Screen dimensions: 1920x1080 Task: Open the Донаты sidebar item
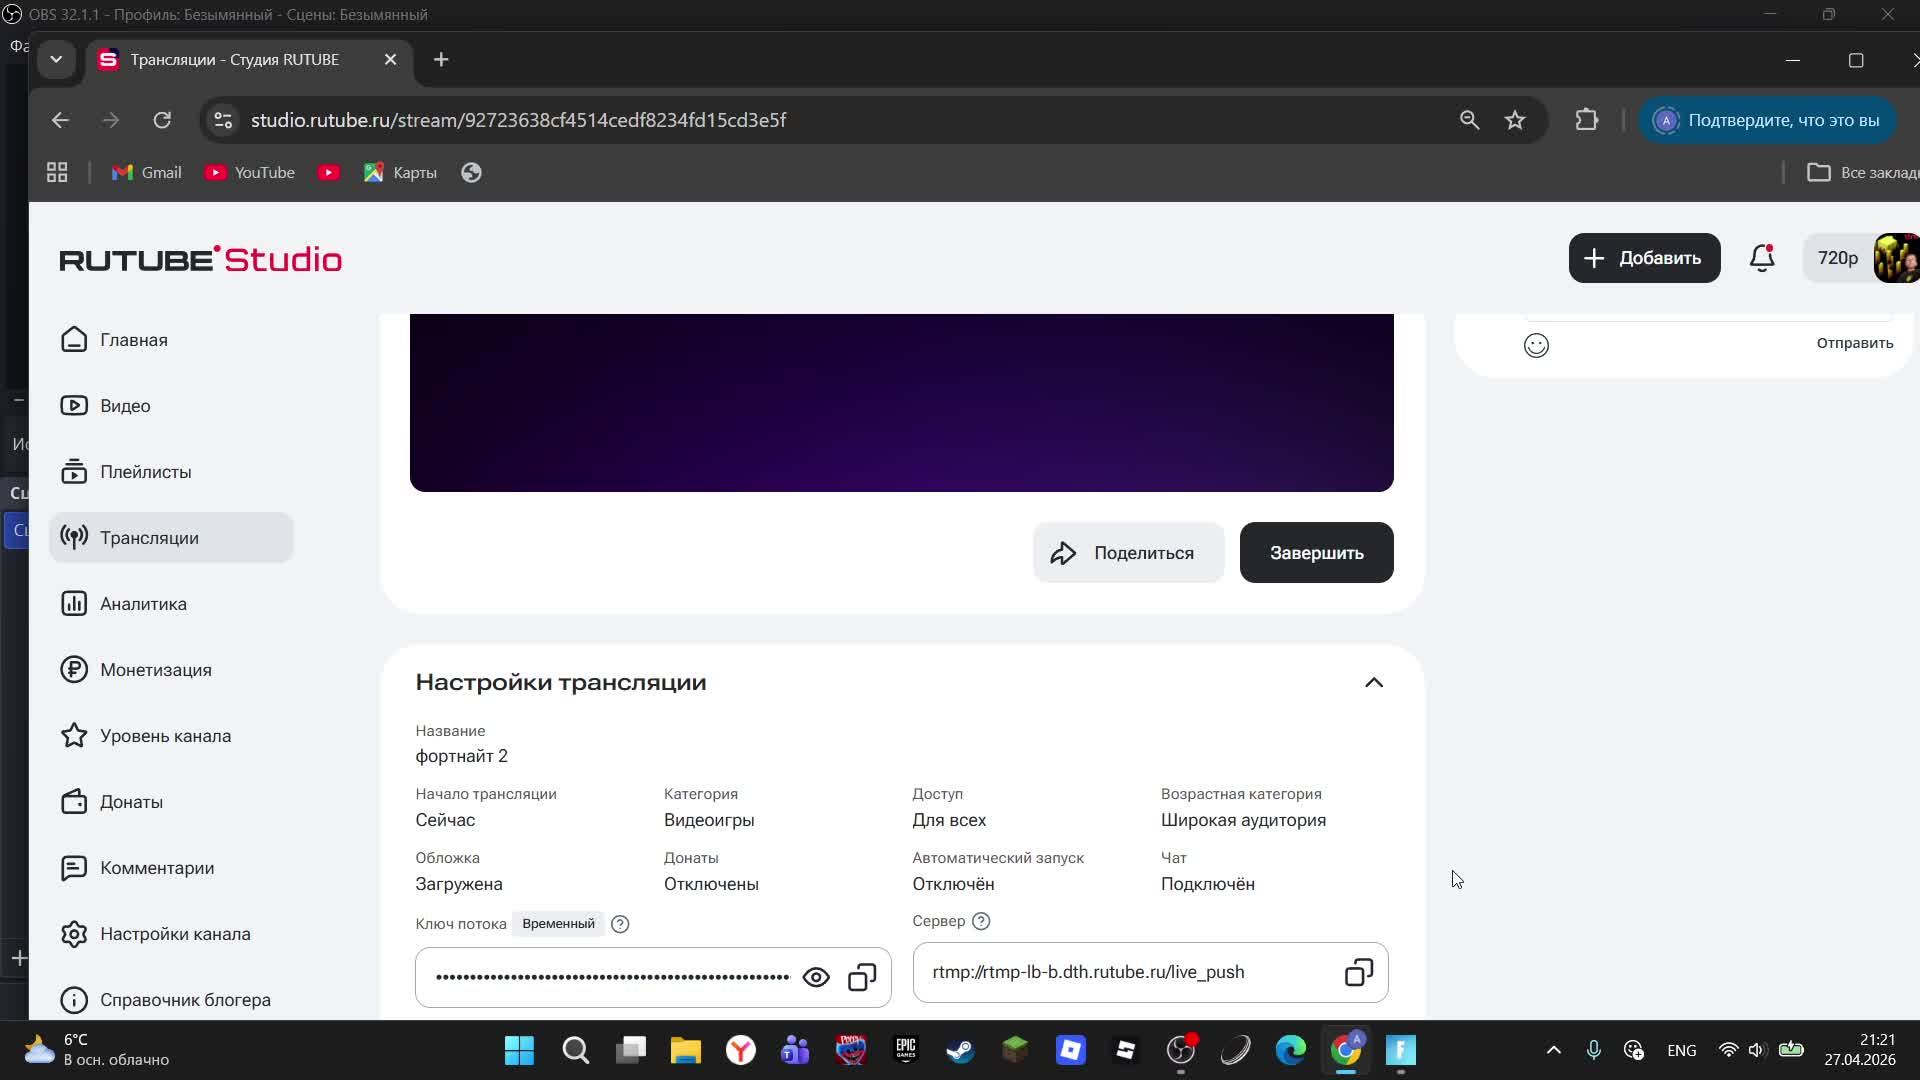coord(131,802)
